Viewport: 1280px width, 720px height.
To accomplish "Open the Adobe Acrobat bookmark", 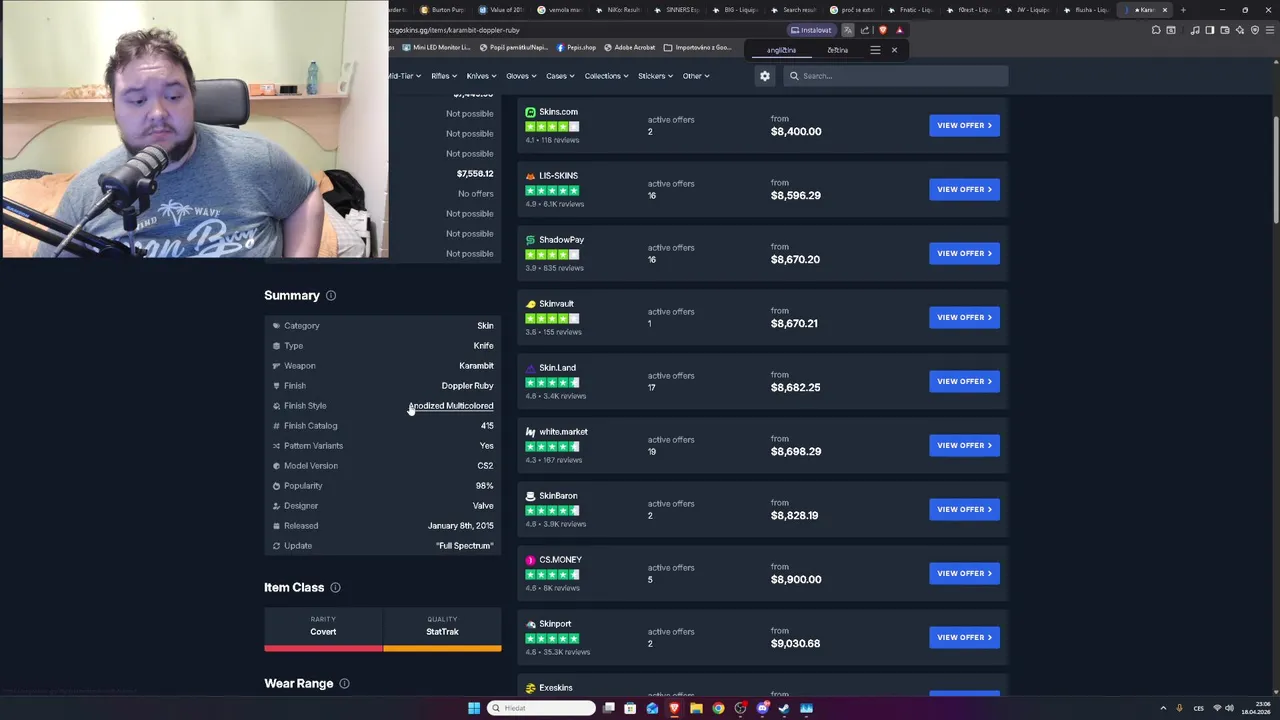I will point(630,47).
